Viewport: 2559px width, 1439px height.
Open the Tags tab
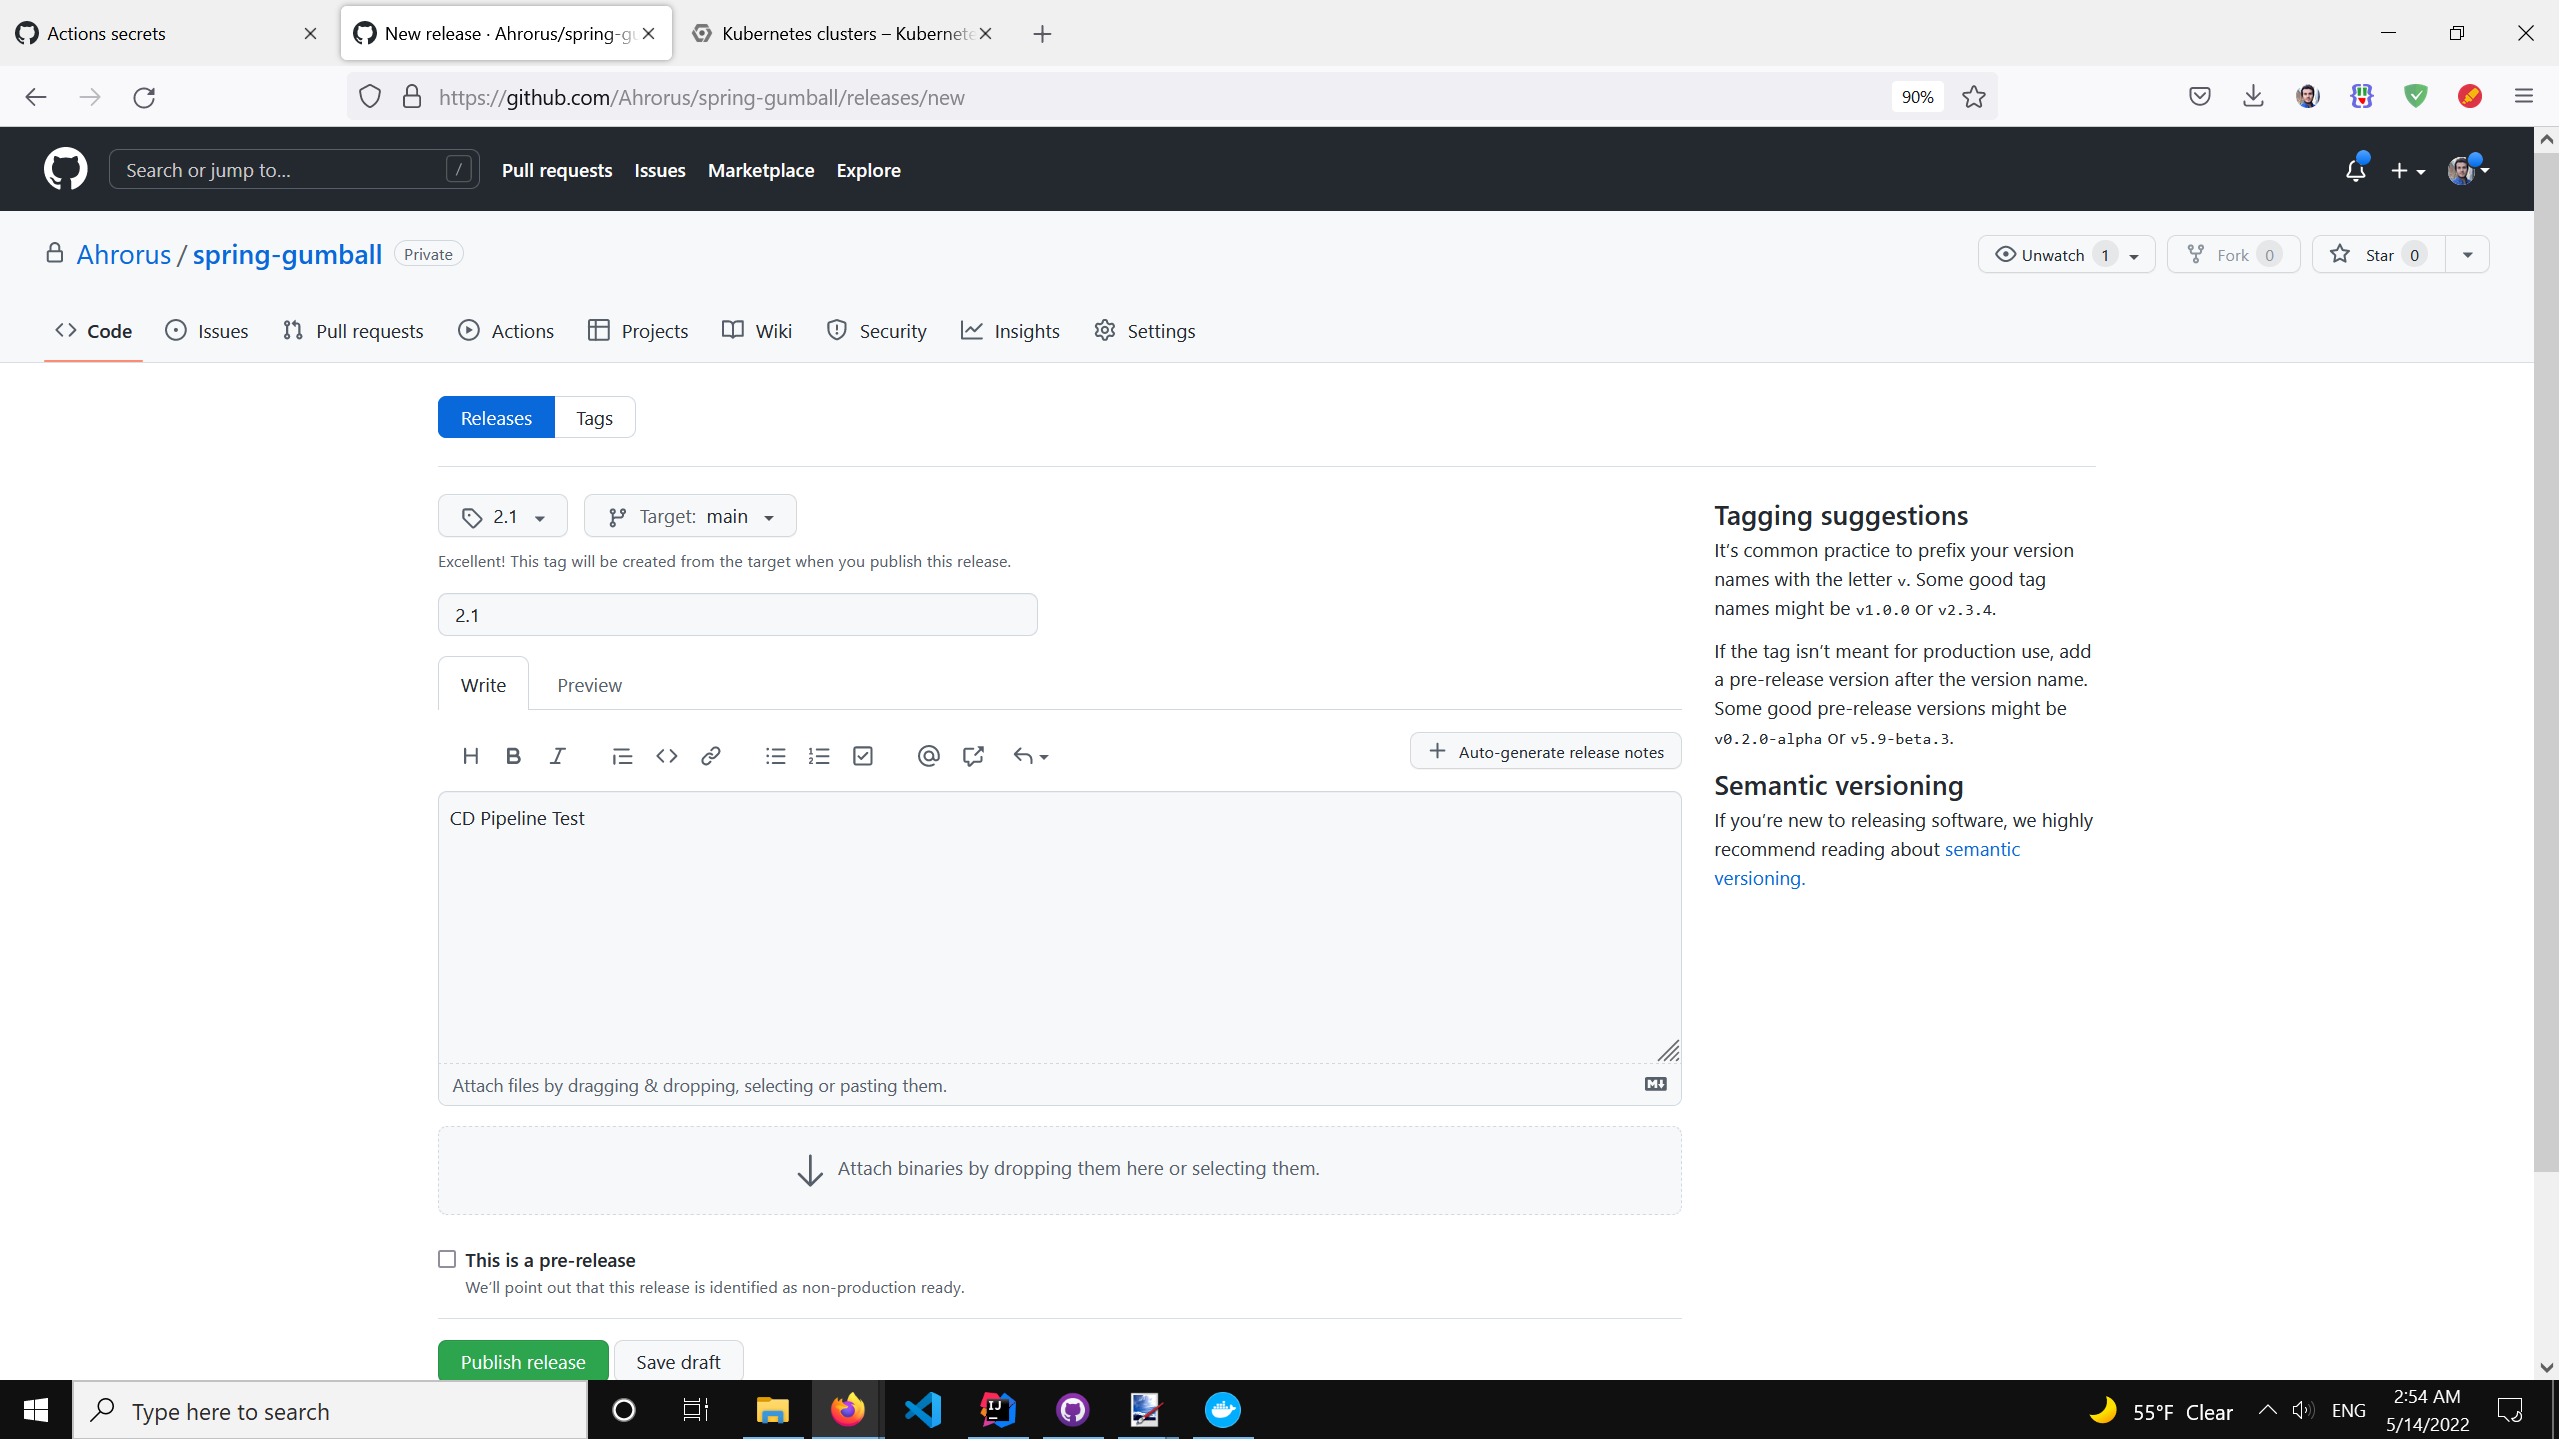[x=594, y=418]
